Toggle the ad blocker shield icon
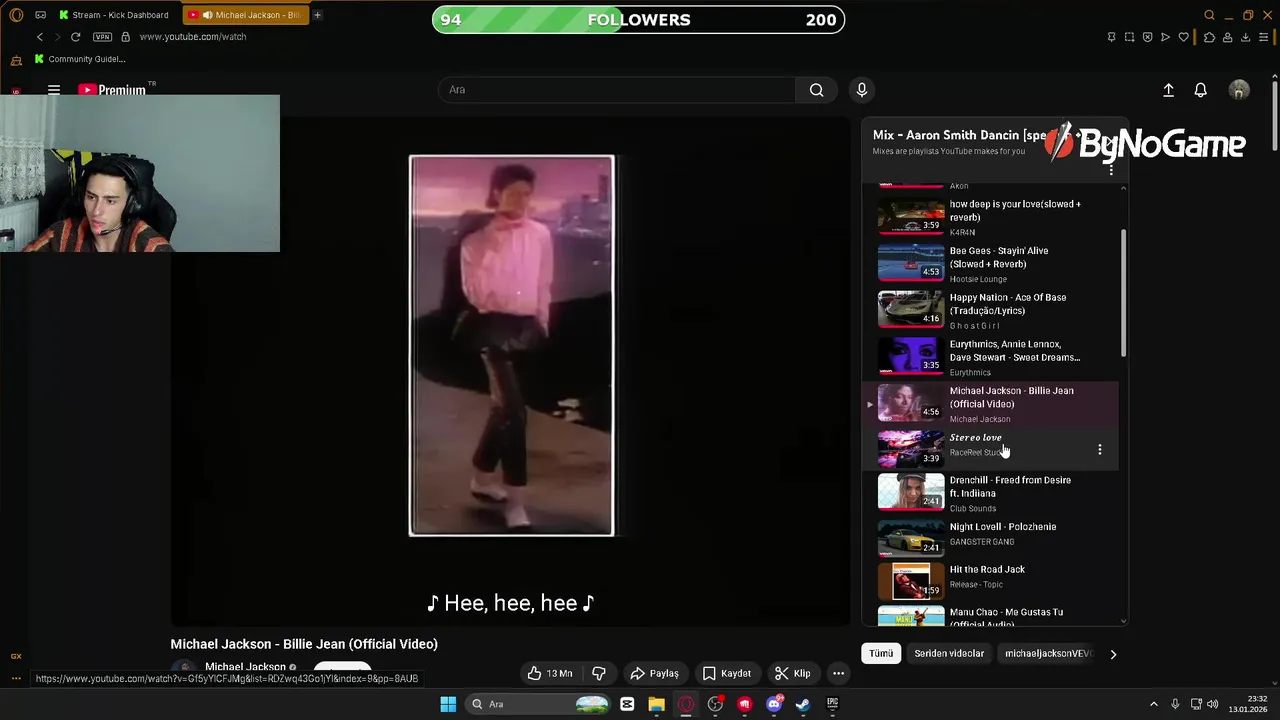 (x=1148, y=37)
